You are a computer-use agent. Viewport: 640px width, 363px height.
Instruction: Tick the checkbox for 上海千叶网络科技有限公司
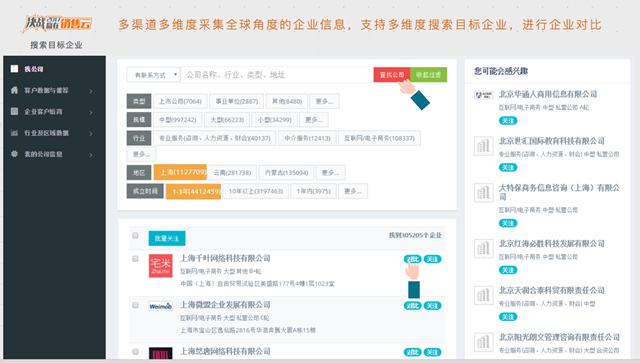tap(136, 258)
